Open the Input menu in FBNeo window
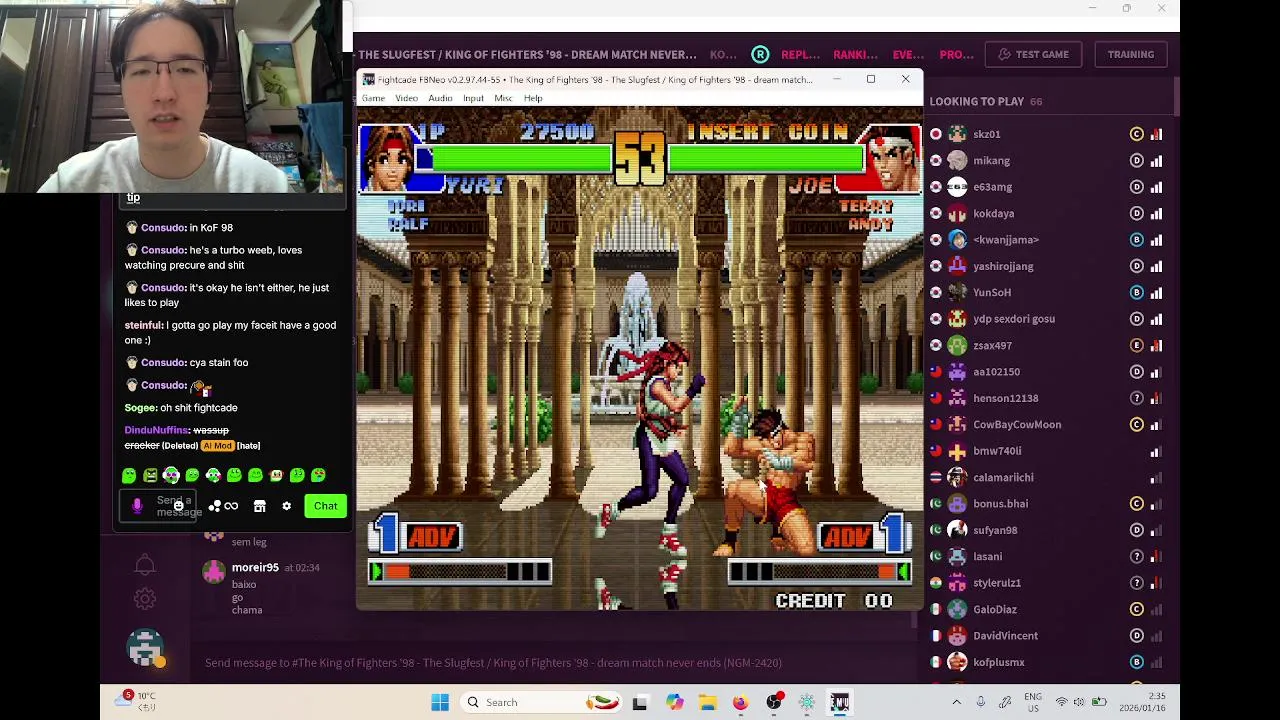This screenshot has width=1280, height=720. tap(473, 98)
